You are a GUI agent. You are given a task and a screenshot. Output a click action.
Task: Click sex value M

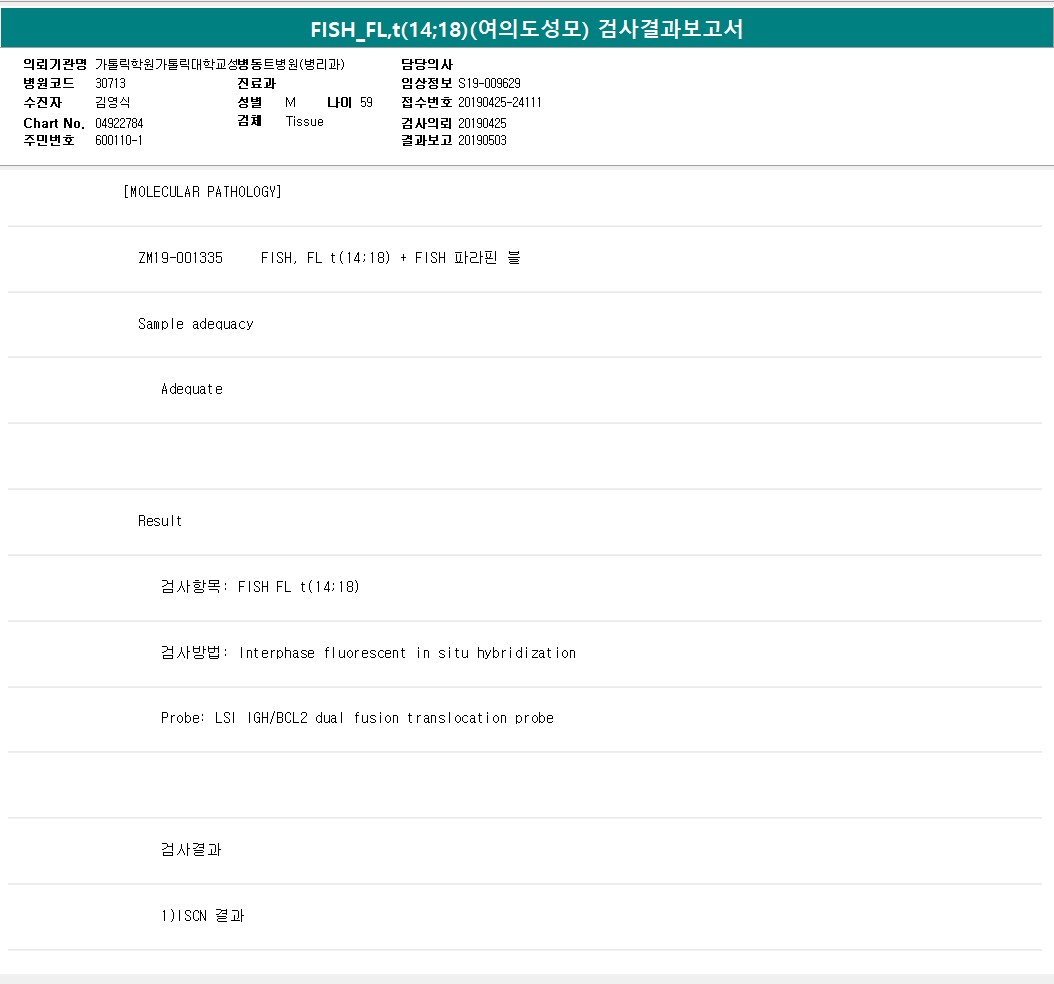tap(290, 102)
